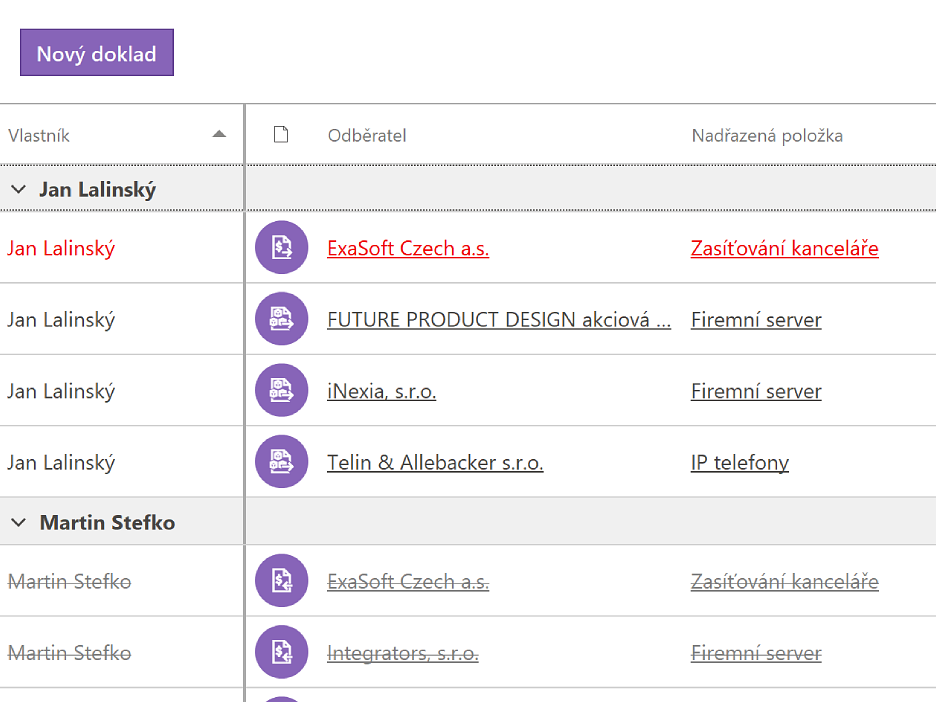936x702 pixels.
Task: Open strikethrough Zasíťování kanceláře link
Action: (785, 581)
